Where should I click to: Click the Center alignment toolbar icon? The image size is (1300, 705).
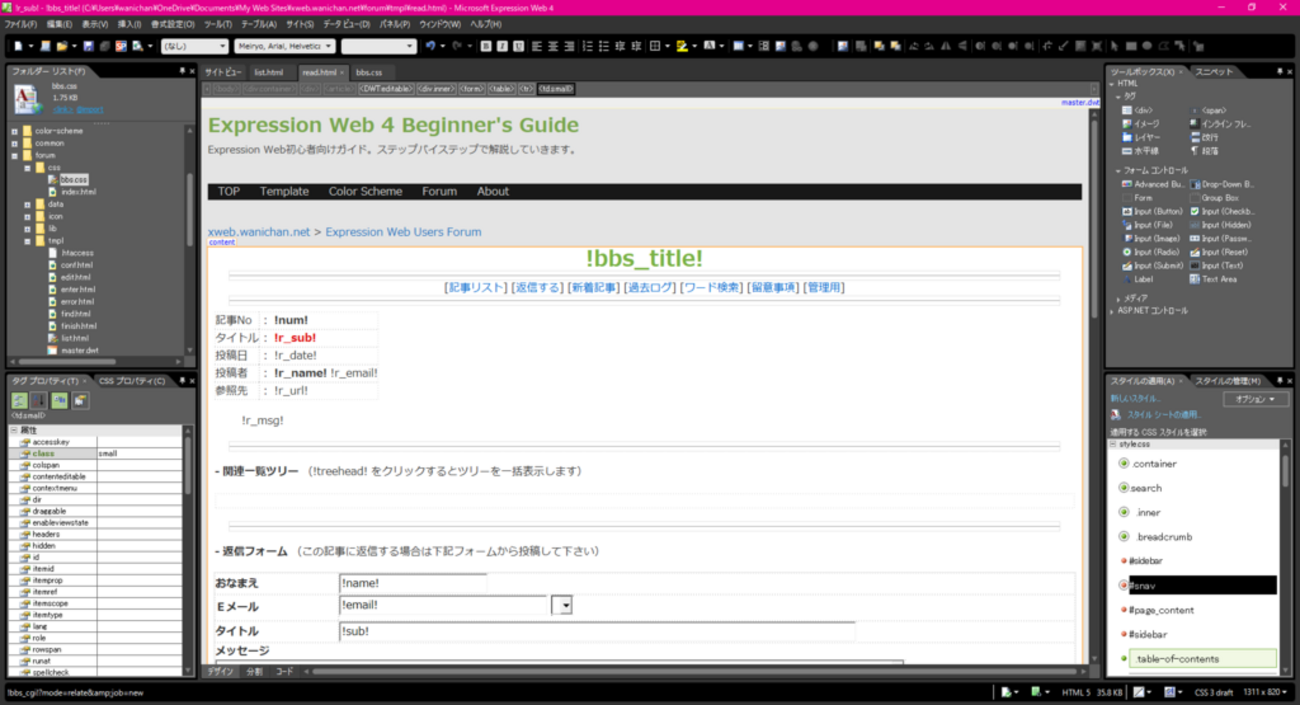pos(552,46)
